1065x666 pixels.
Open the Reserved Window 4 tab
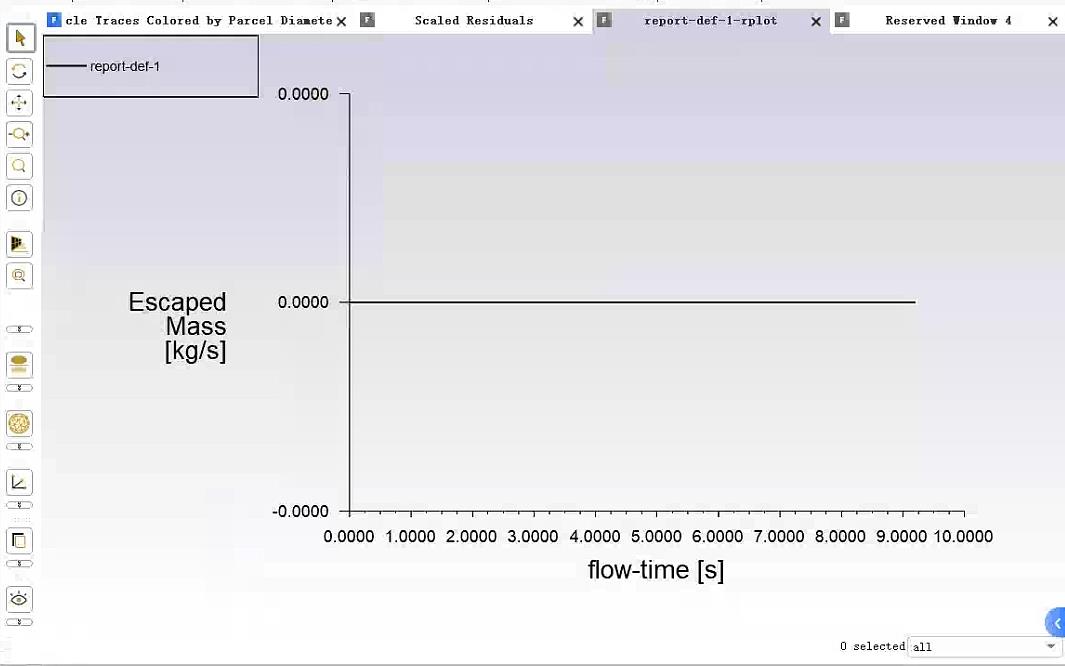point(947,21)
